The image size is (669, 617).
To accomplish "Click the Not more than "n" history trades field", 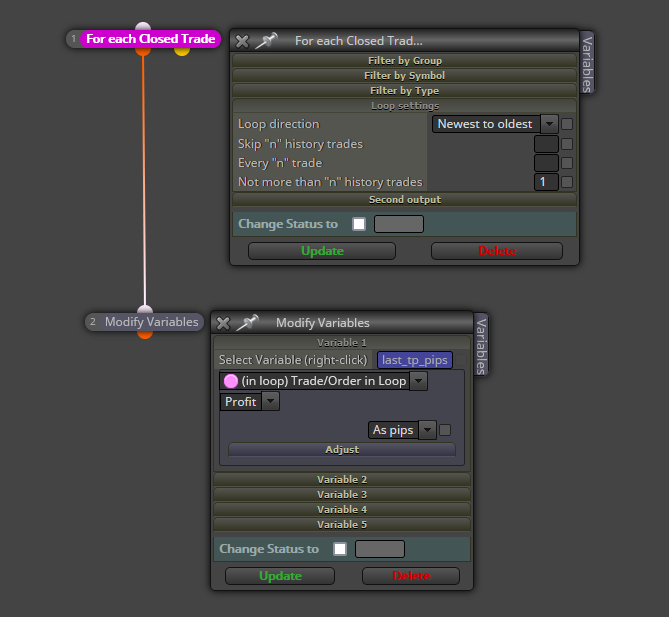I will 546,182.
